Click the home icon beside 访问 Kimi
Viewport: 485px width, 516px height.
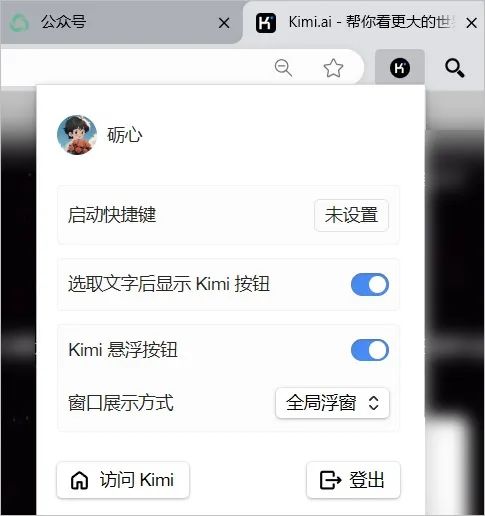pos(79,480)
